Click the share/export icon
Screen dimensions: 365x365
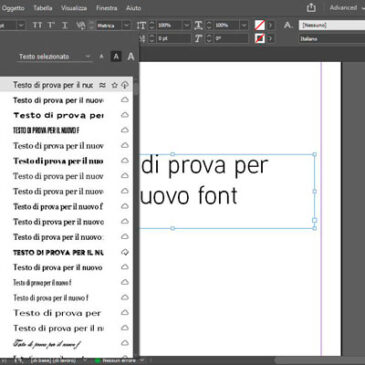tap(311, 7)
